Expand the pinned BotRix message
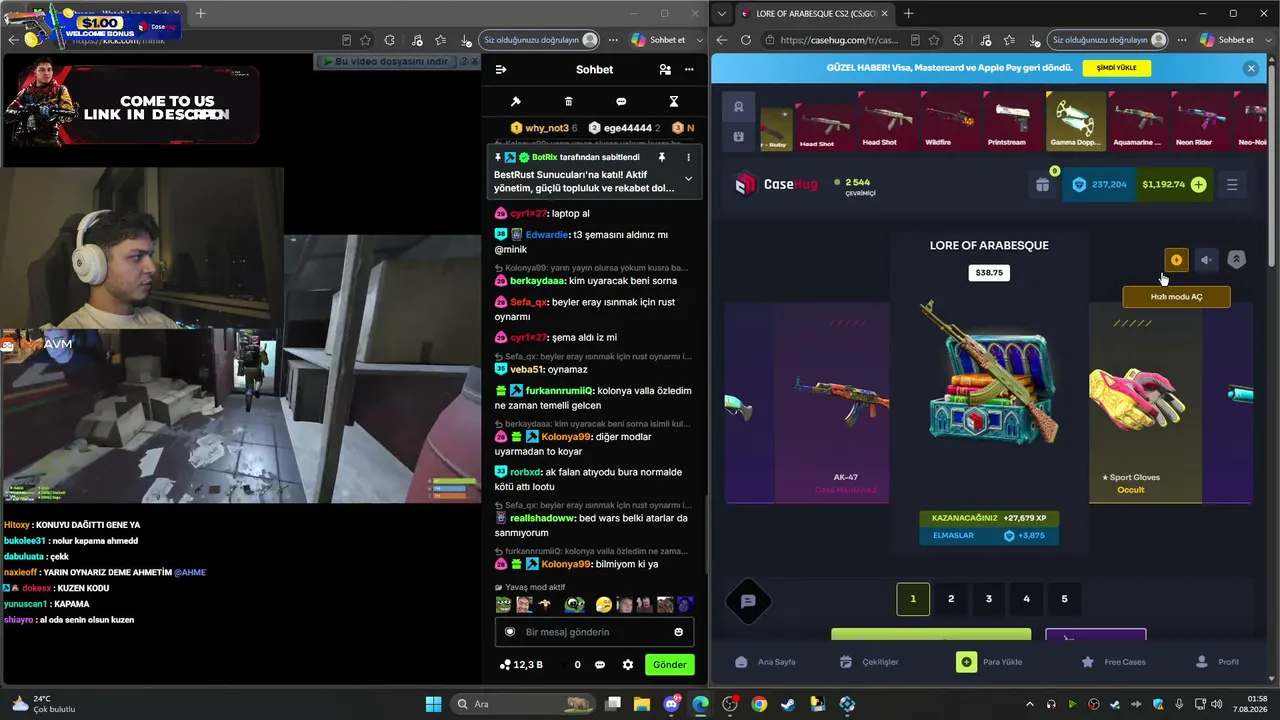Screen dimensions: 1280x720 [x=688, y=179]
